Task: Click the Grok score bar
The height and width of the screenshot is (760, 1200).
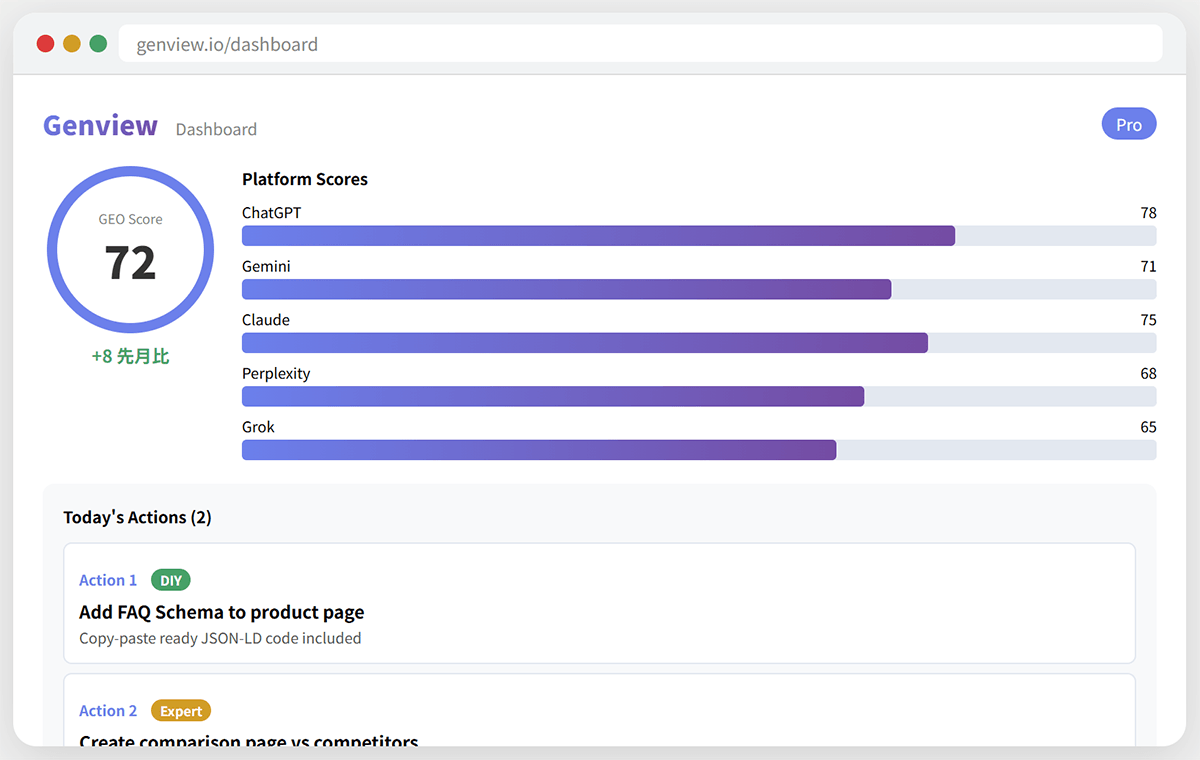Action: pyautogui.click(x=698, y=450)
